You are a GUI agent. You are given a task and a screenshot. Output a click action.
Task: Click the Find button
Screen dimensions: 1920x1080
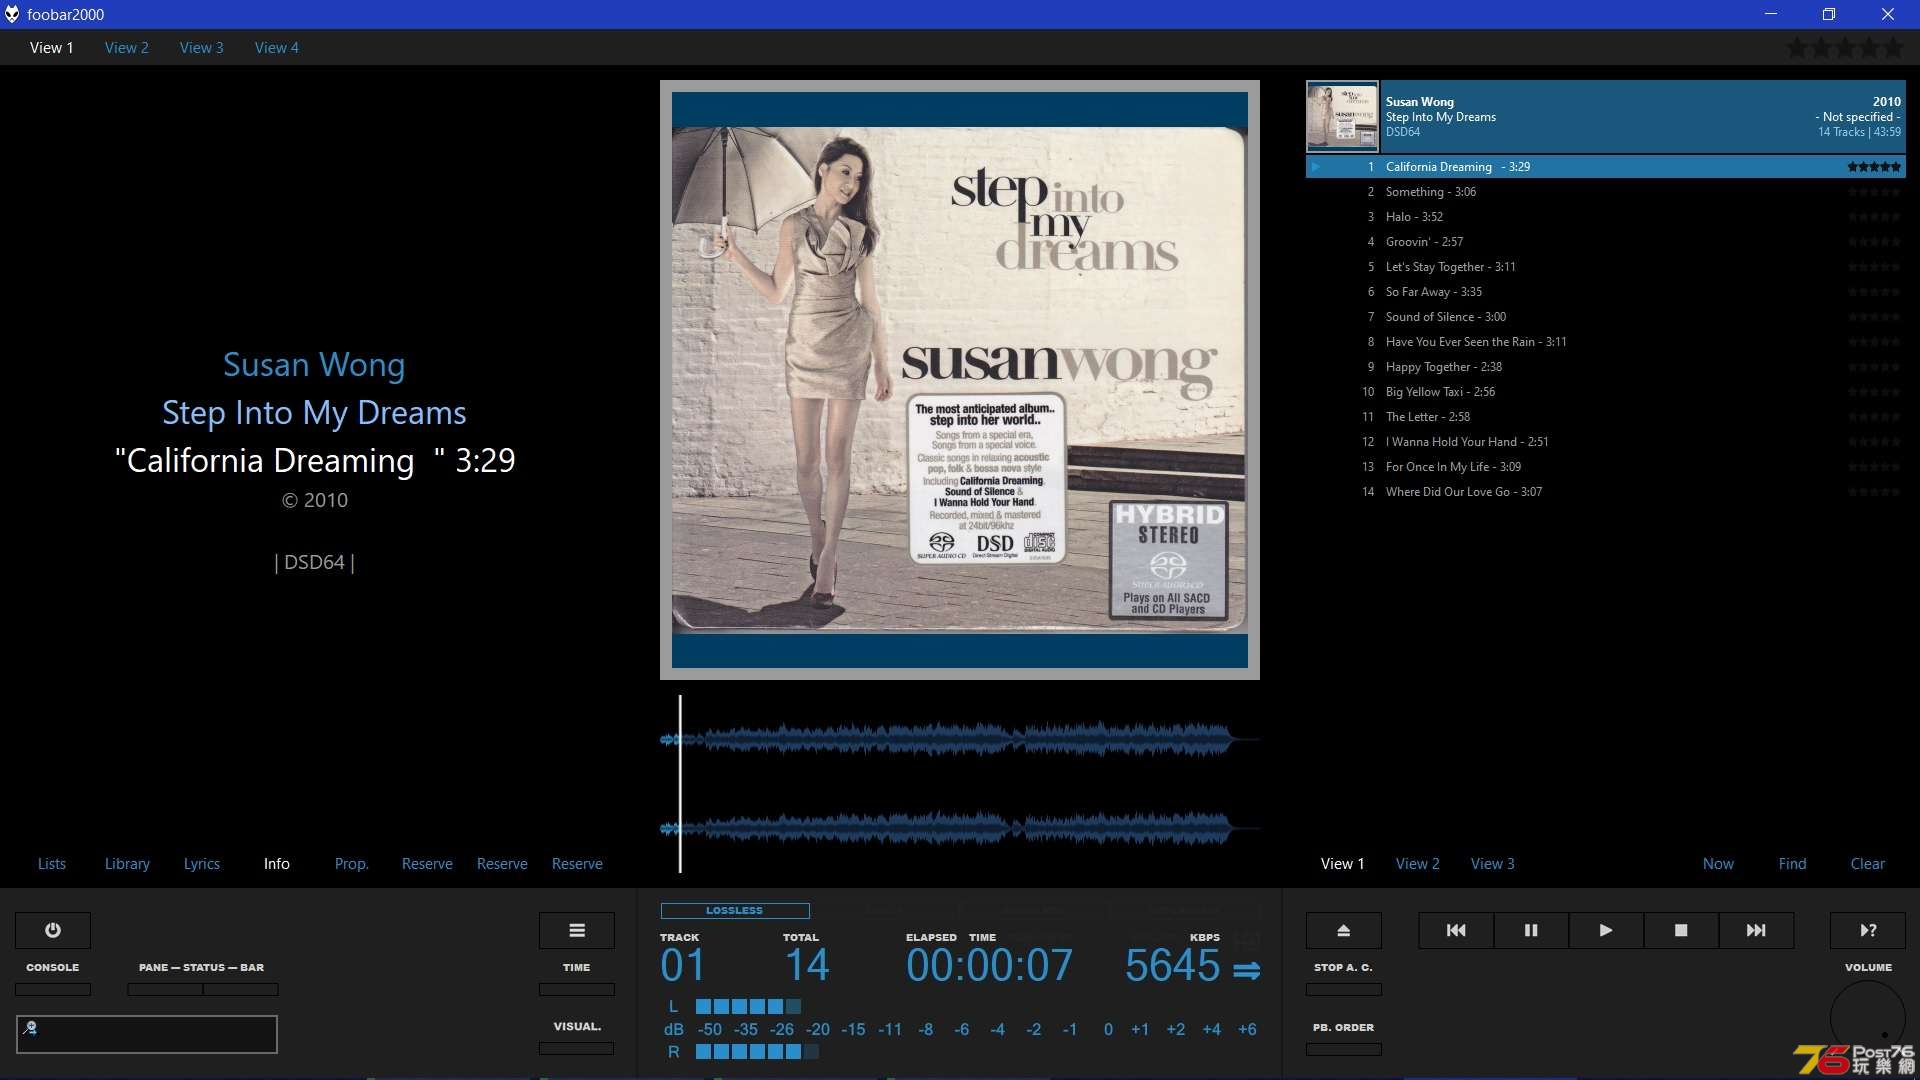pyautogui.click(x=1793, y=864)
